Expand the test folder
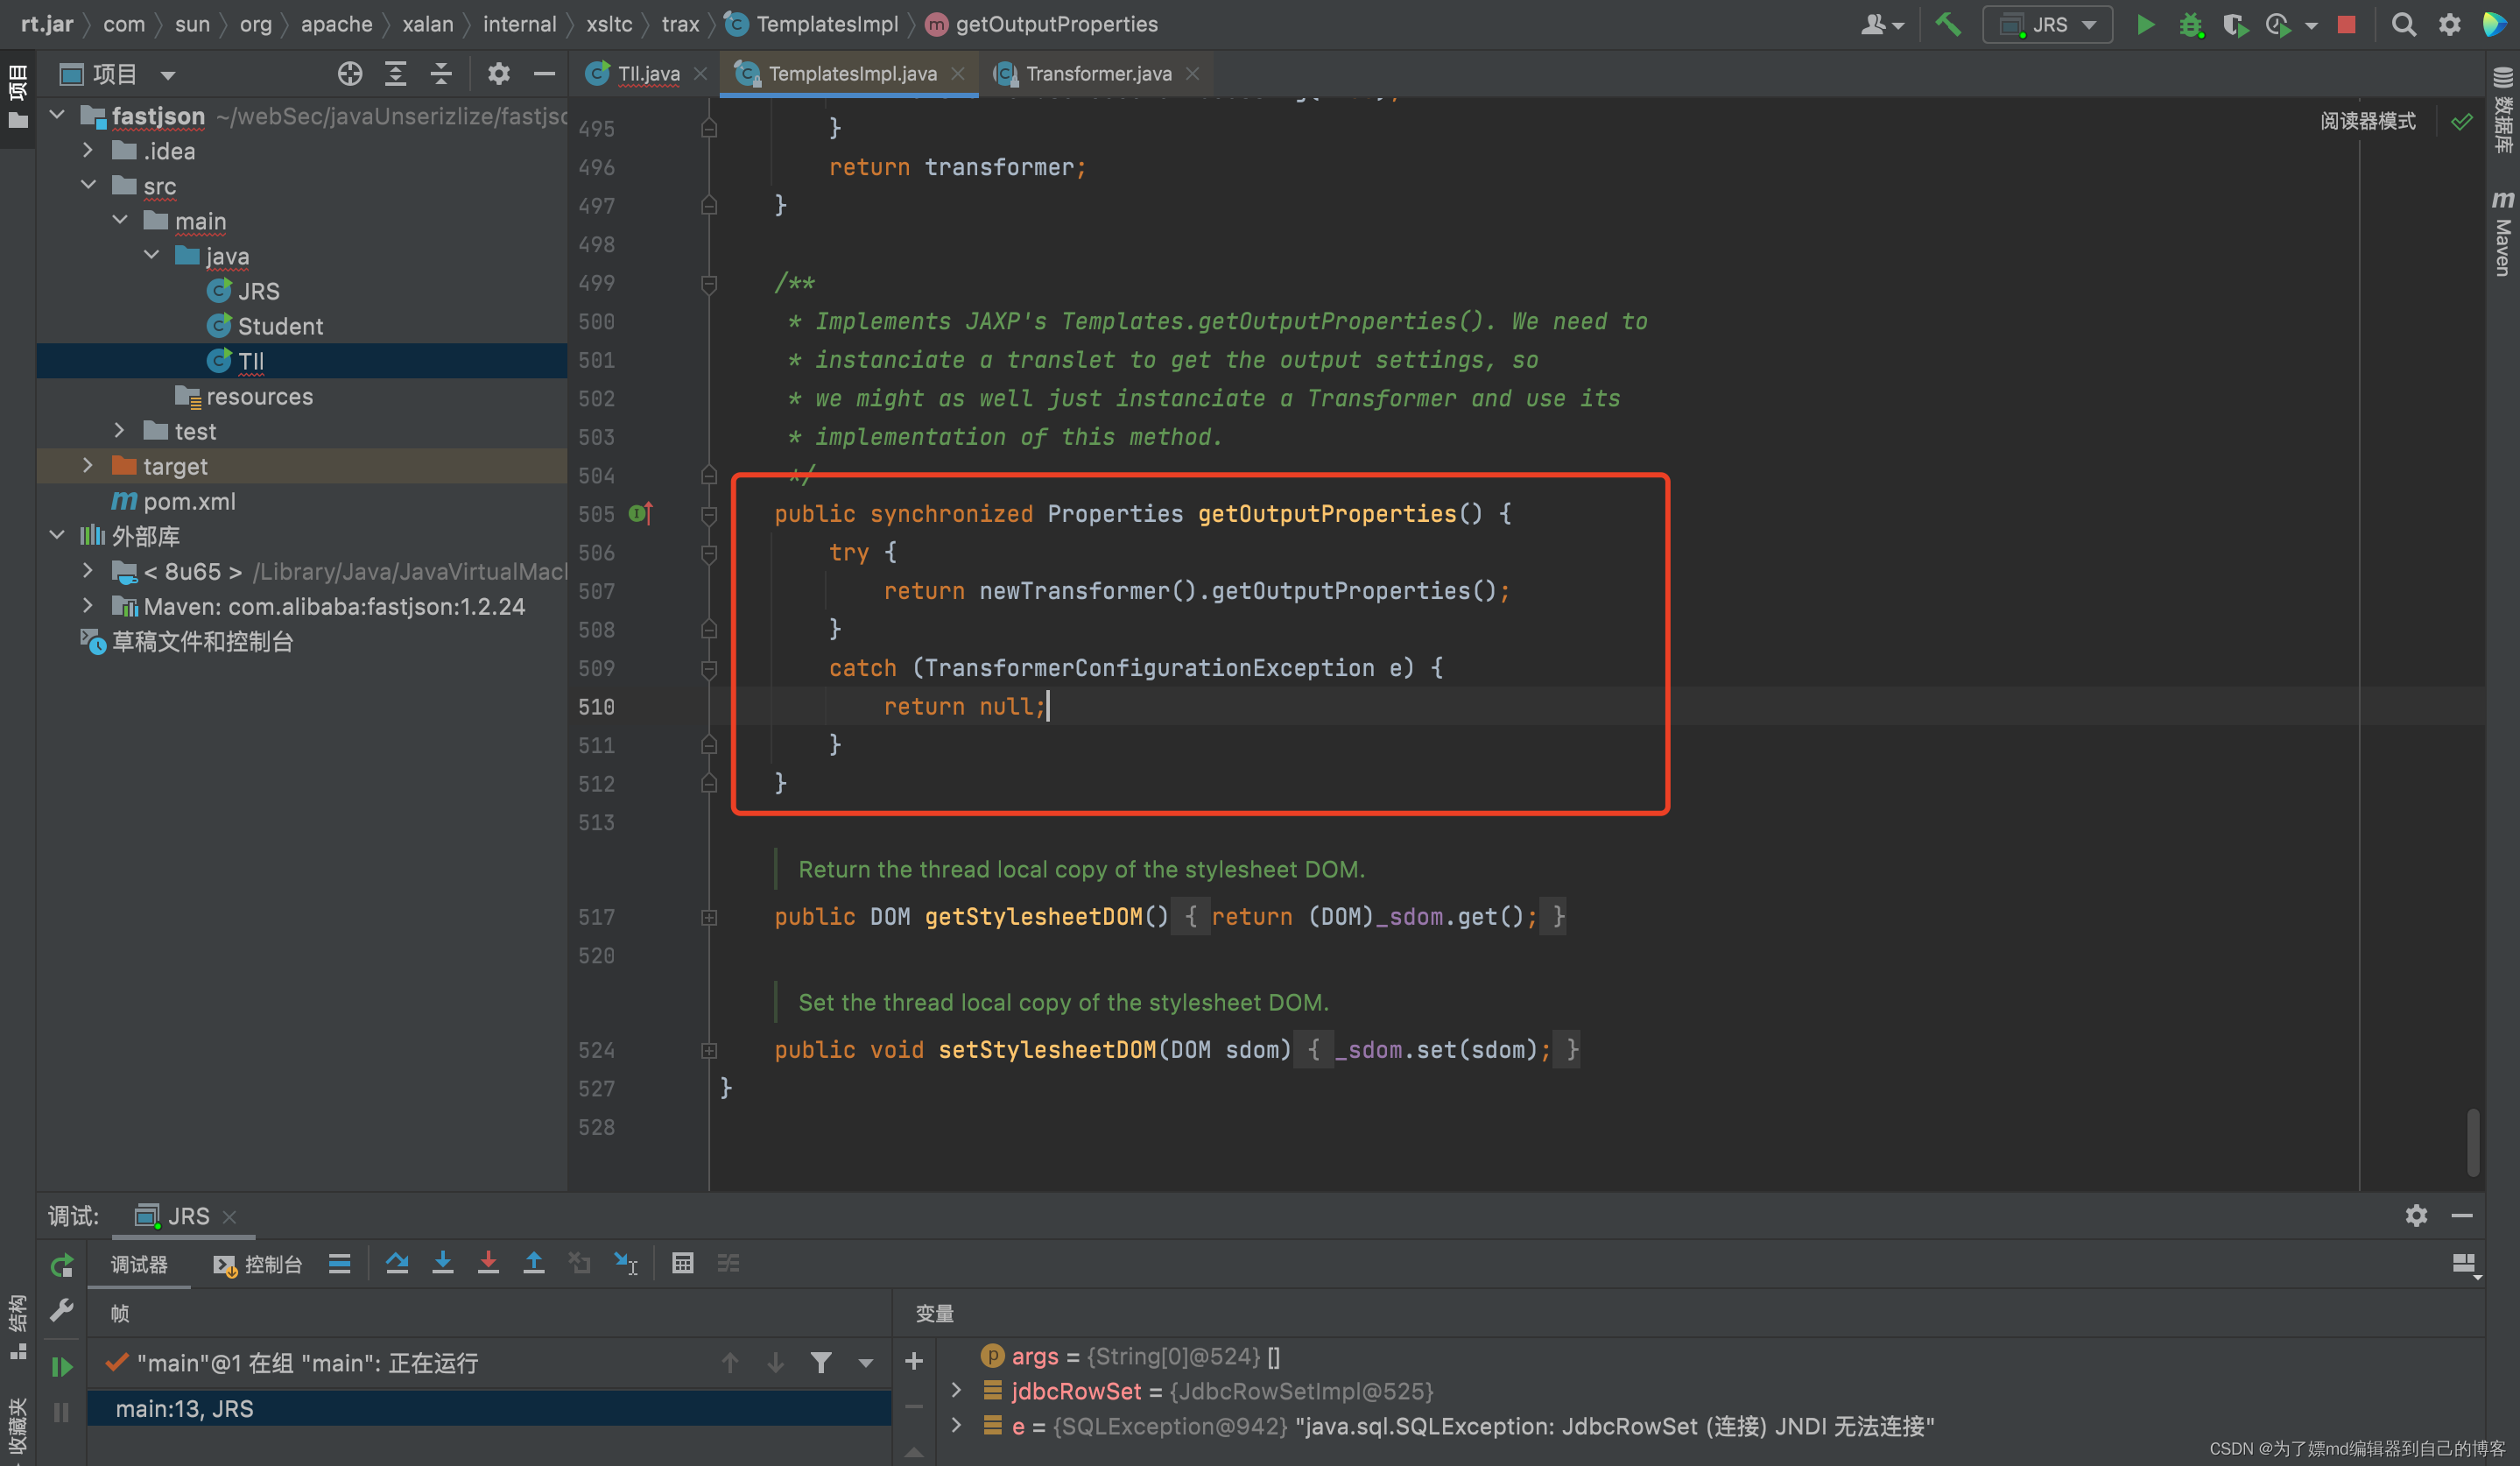The width and height of the screenshot is (2520, 1466). pos(119,430)
